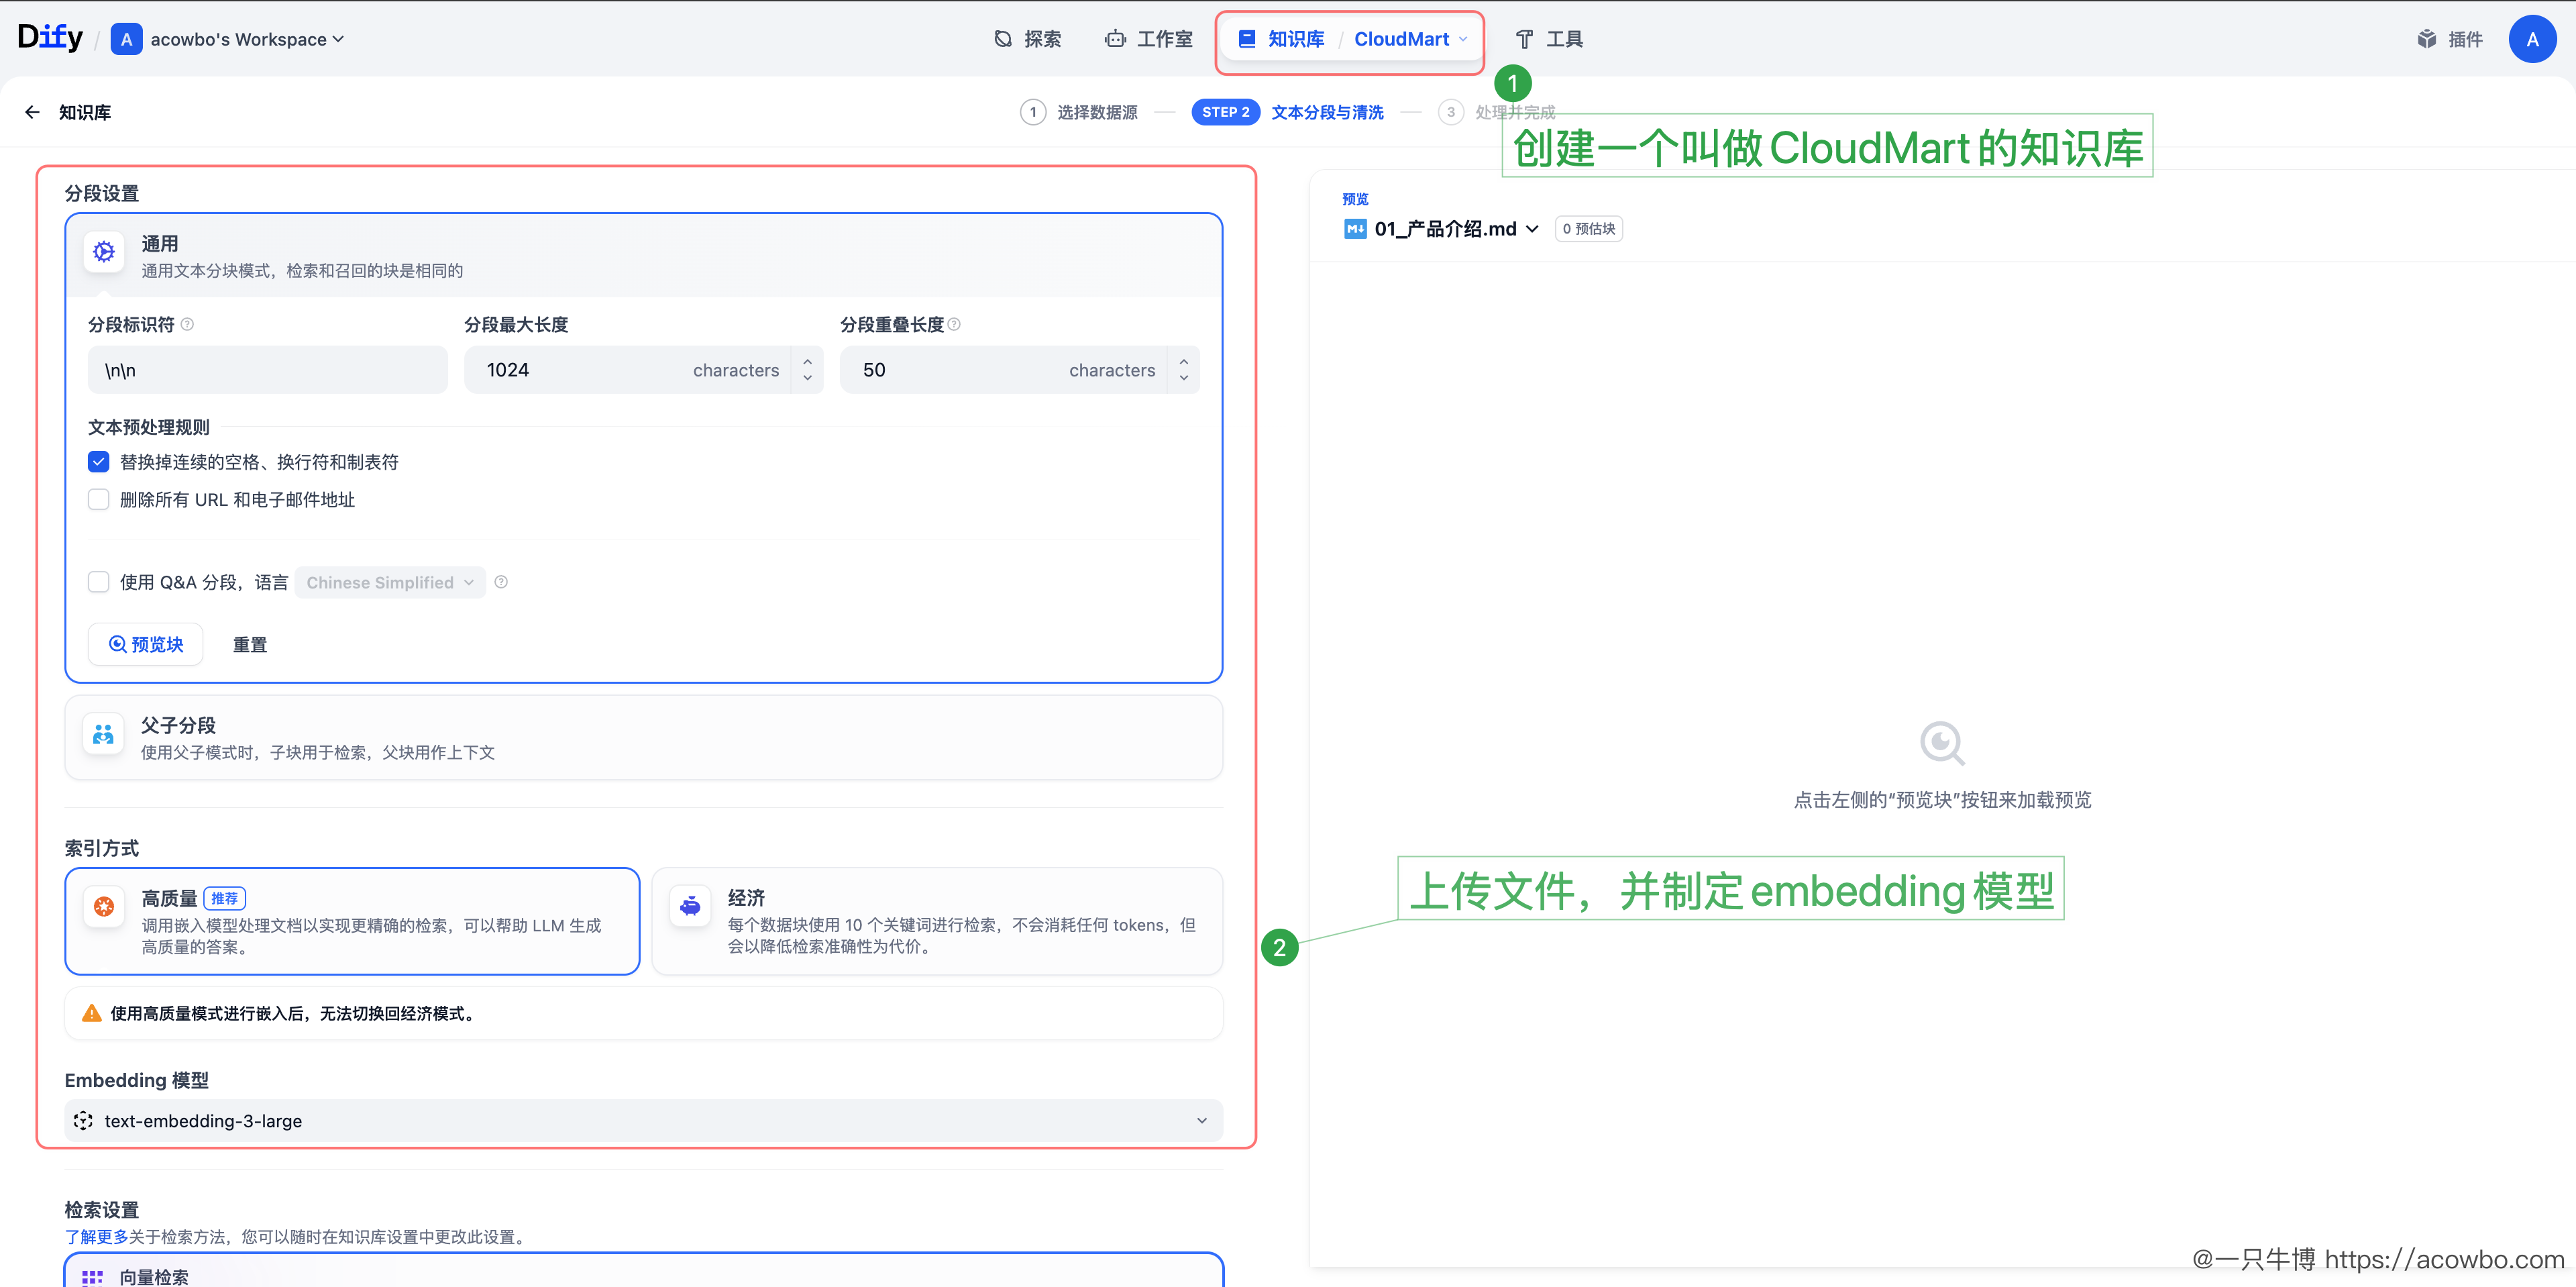
Task: Click the Dify logo
Action: (x=50, y=38)
